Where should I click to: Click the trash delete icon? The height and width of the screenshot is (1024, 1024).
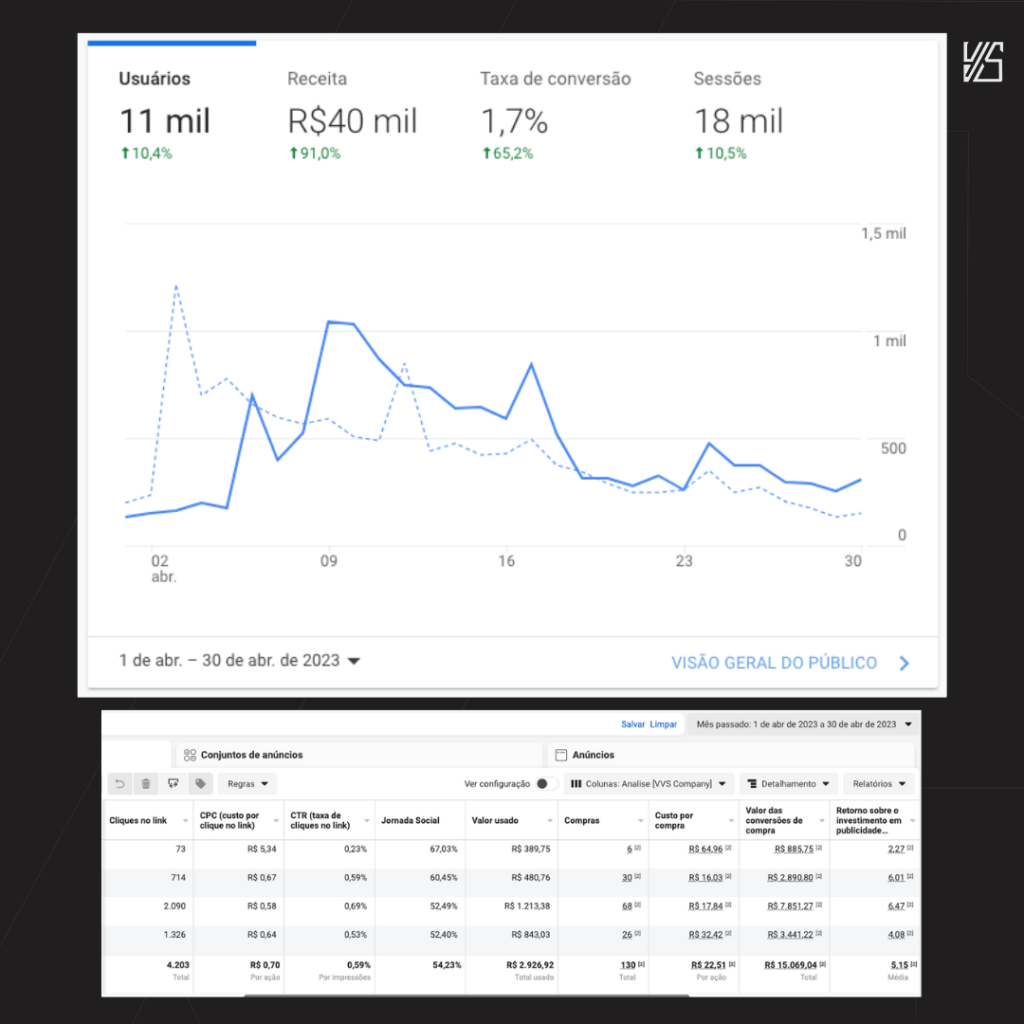147,784
